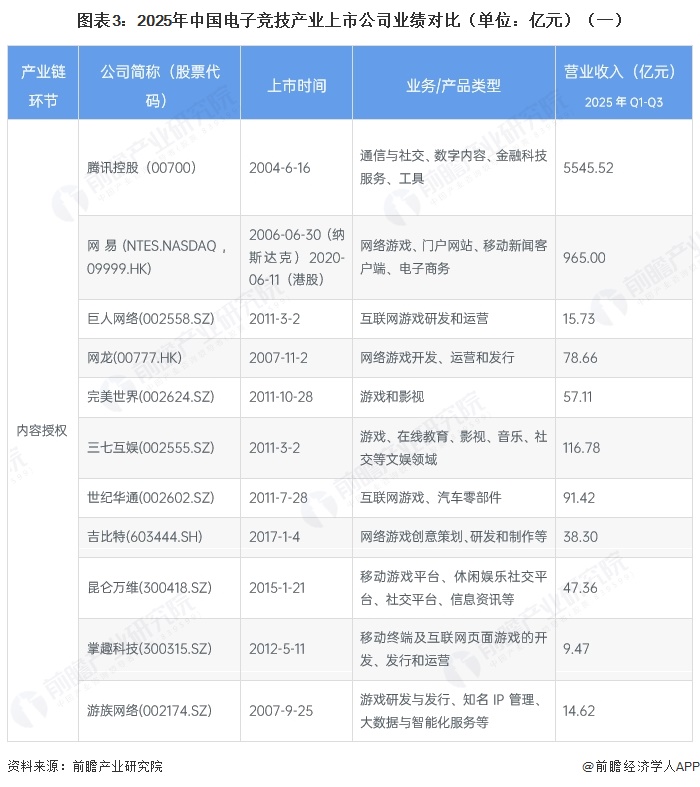Select the revenue value '91.42'
Viewport: 700px width, 787px height.
579,498
